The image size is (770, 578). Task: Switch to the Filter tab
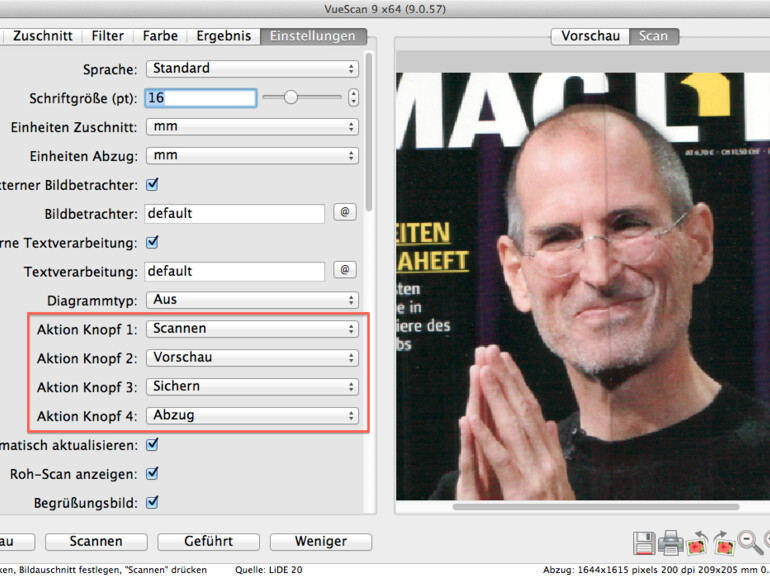click(108, 36)
